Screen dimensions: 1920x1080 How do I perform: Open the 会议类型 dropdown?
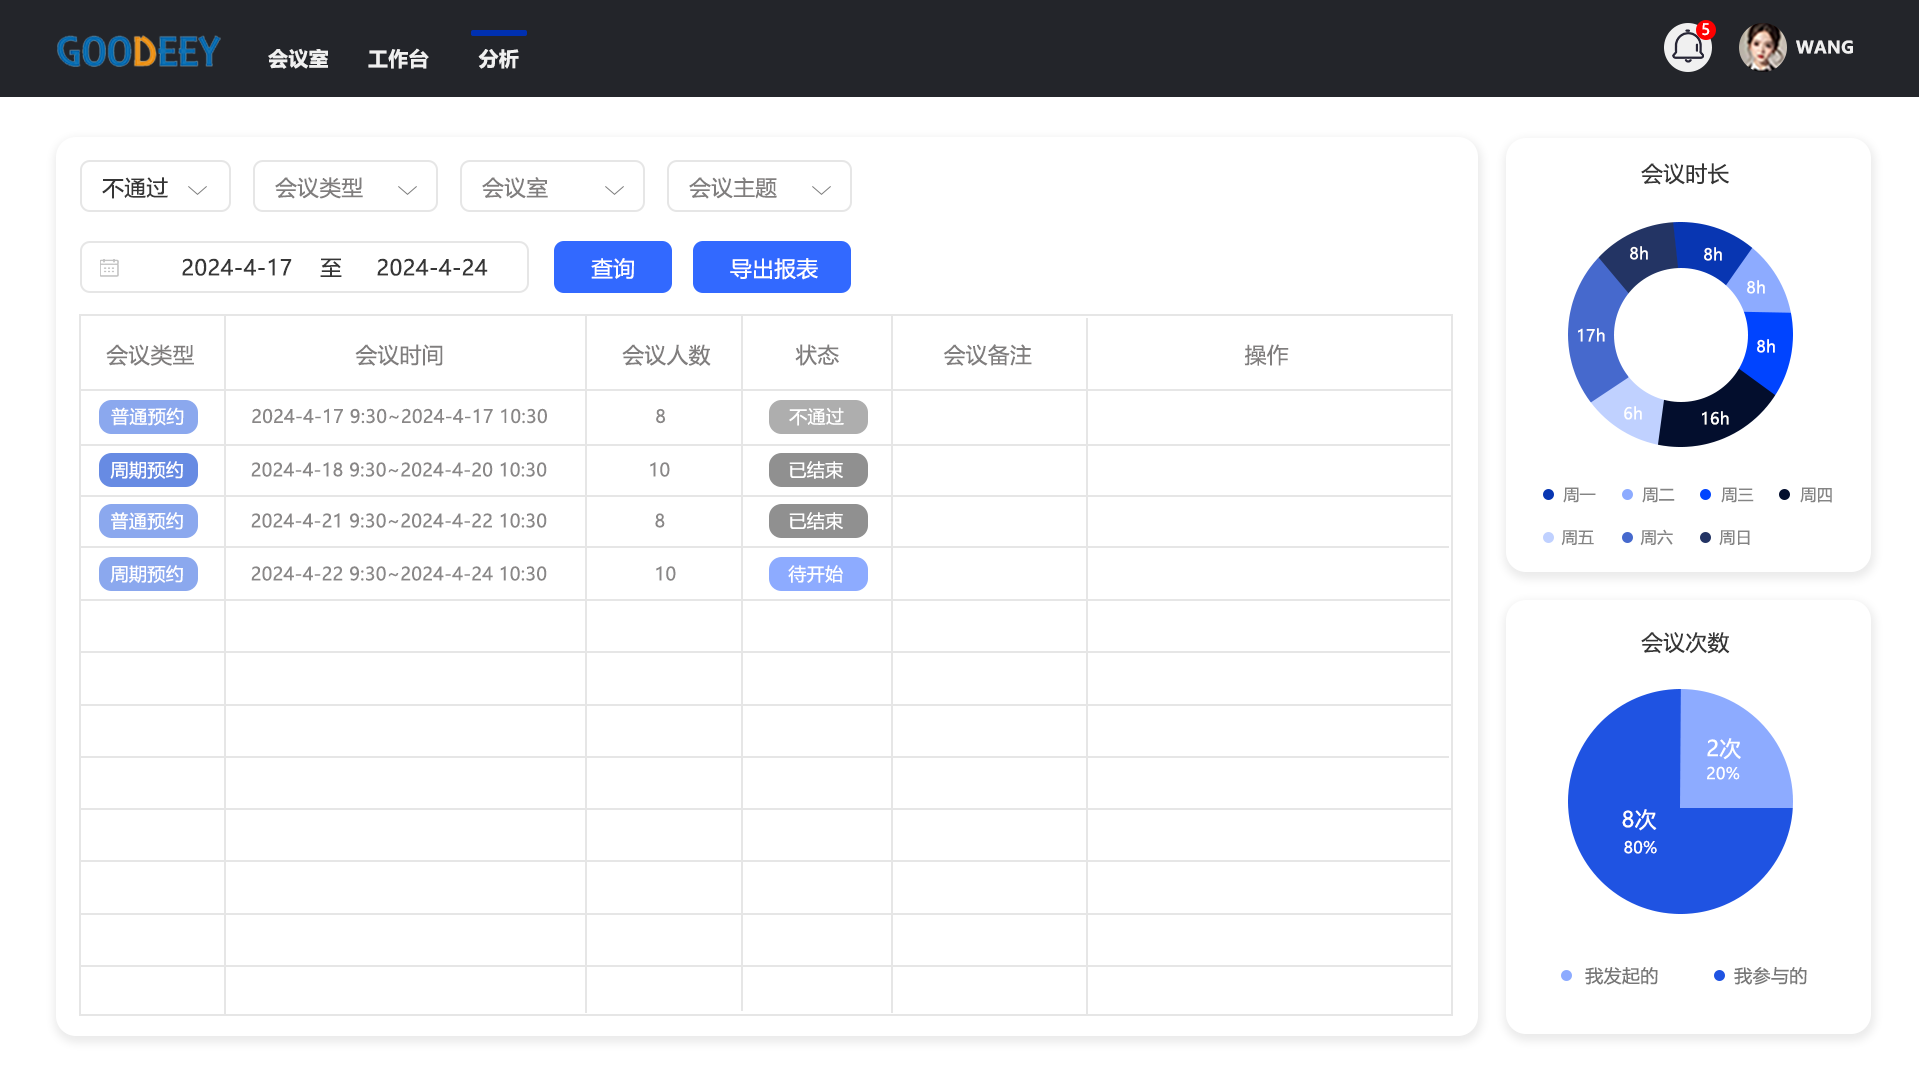click(345, 187)
